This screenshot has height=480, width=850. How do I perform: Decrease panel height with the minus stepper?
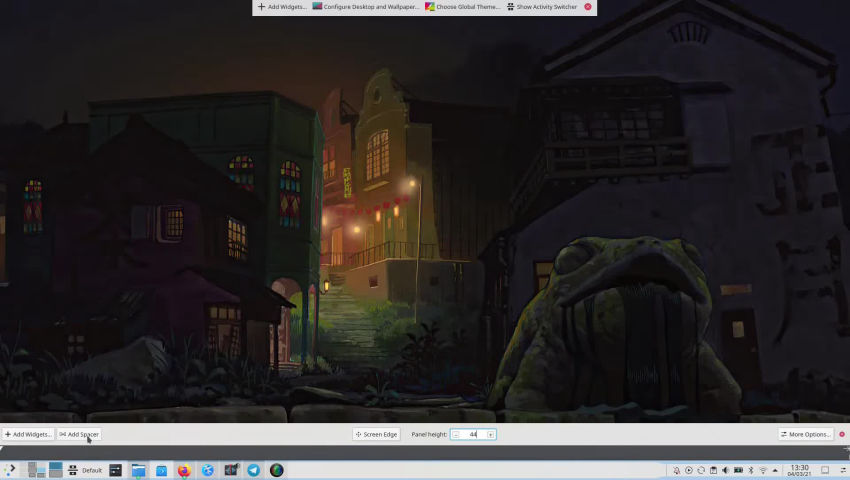click(456, 434)
